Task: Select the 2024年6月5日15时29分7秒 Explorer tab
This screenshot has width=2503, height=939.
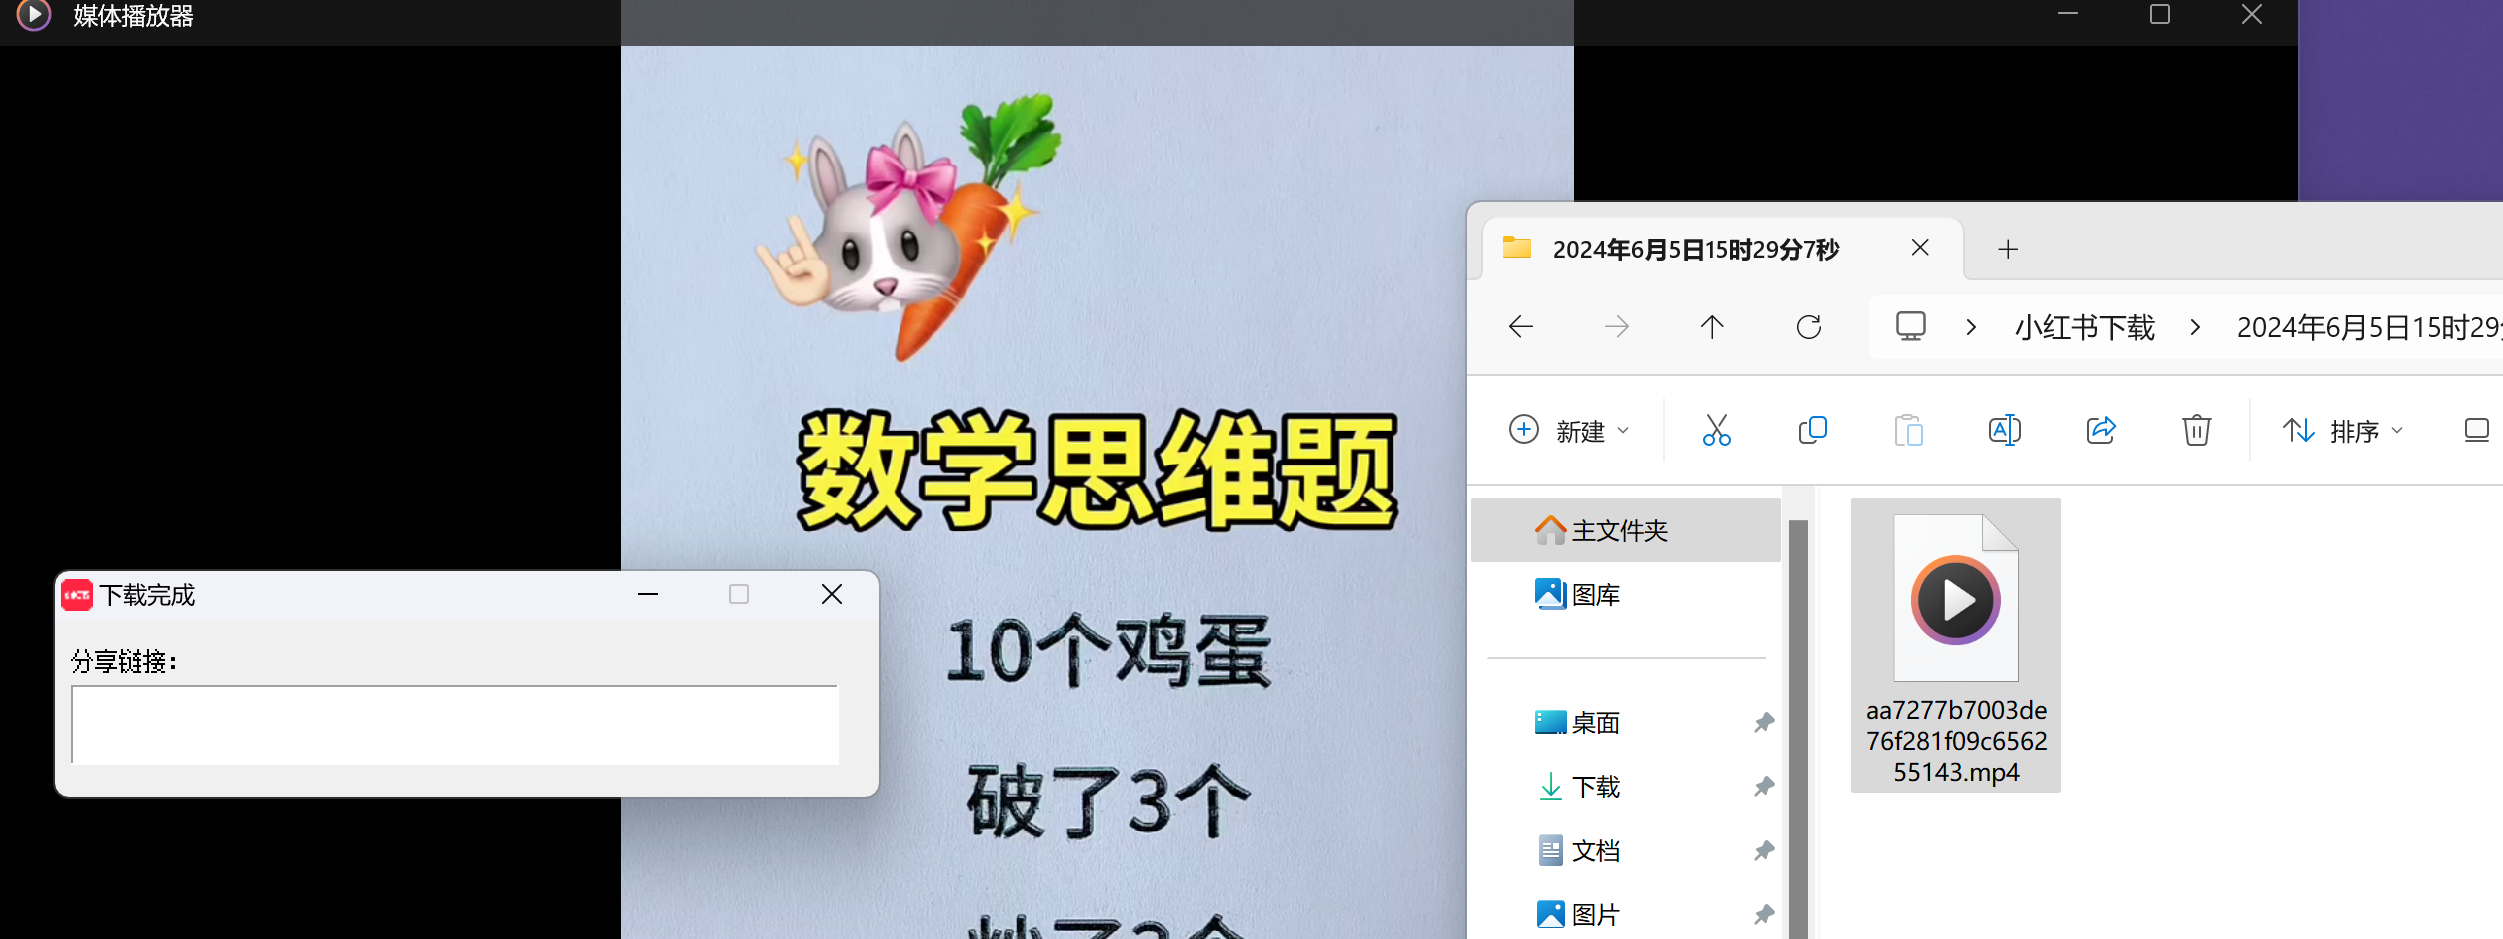Action: click(x=1695, y=249)
